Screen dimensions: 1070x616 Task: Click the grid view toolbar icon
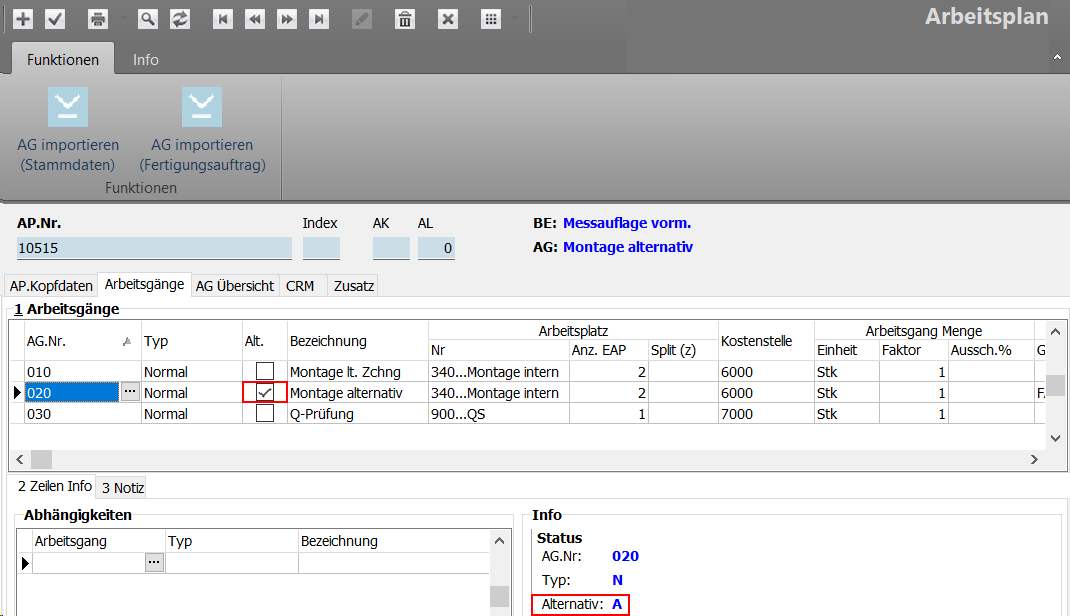click(491, 19)
